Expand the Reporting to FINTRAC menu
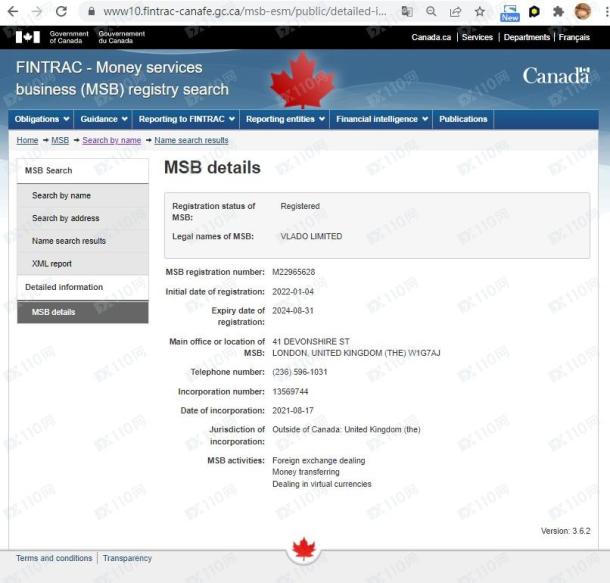This screenshot has height=583, width=610. tap(186, 119)
